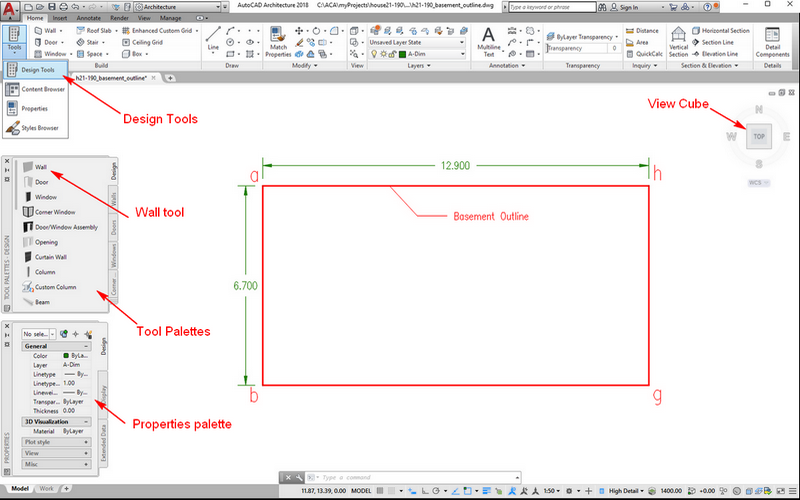This screenshot has height=500, width=800.
Task: Toggle grid display in status bar
Action: pos(380,491)
